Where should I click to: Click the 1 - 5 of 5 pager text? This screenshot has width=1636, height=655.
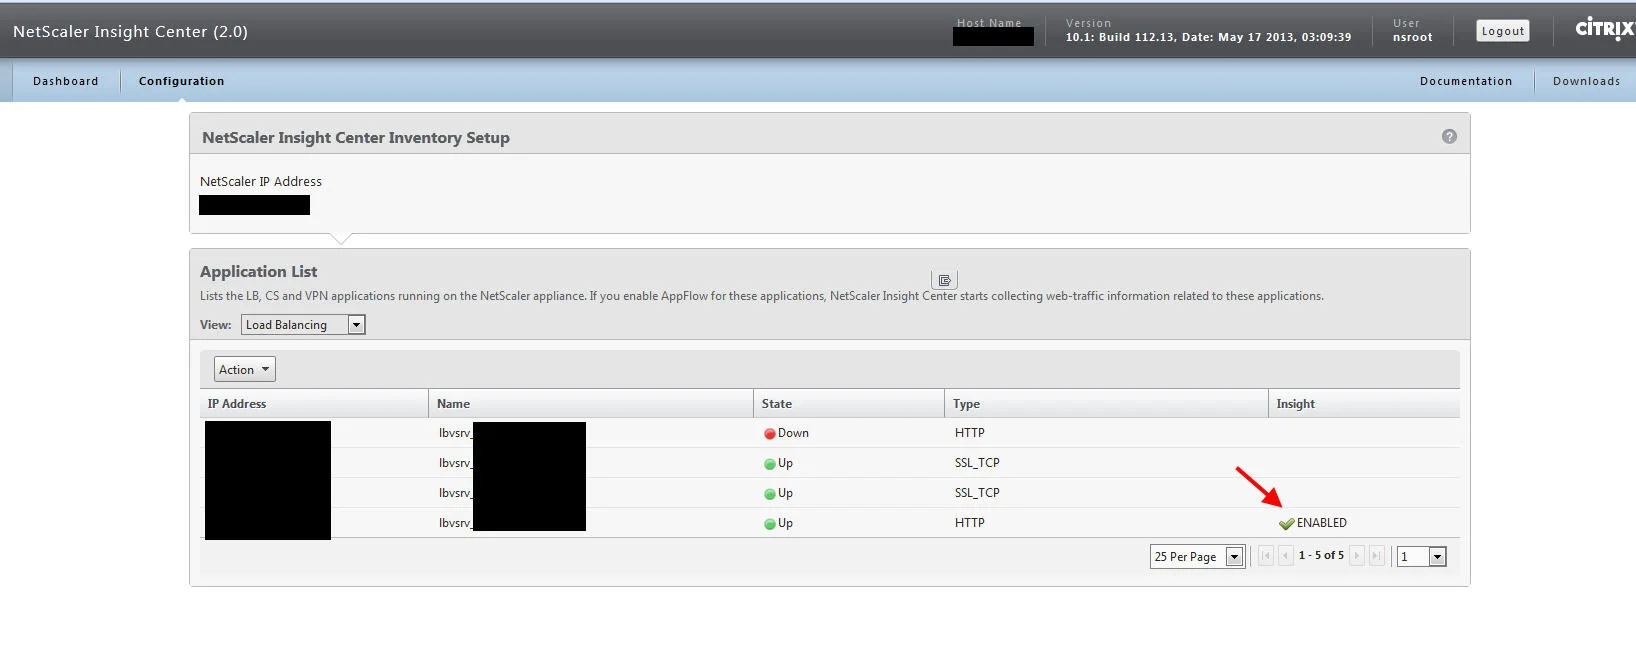tap(1321, 555)
